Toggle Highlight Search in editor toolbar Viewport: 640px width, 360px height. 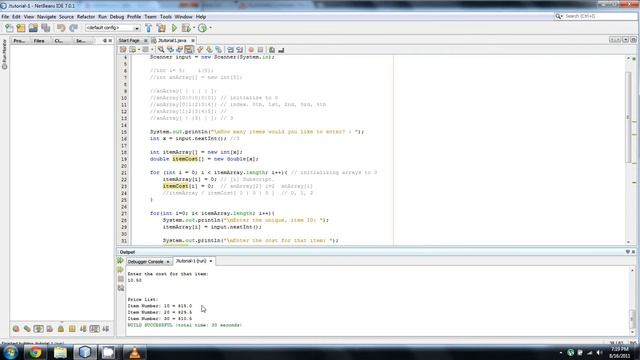pyautogui.click(x=189, y=50)
